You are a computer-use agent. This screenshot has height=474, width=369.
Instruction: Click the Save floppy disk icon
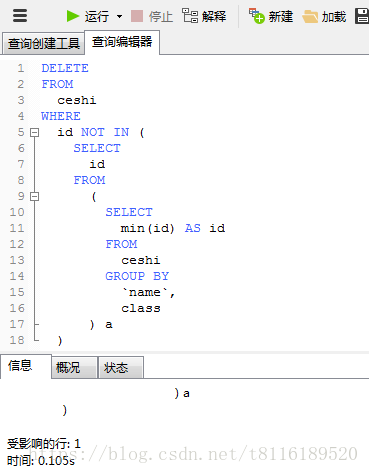(362, 16)
